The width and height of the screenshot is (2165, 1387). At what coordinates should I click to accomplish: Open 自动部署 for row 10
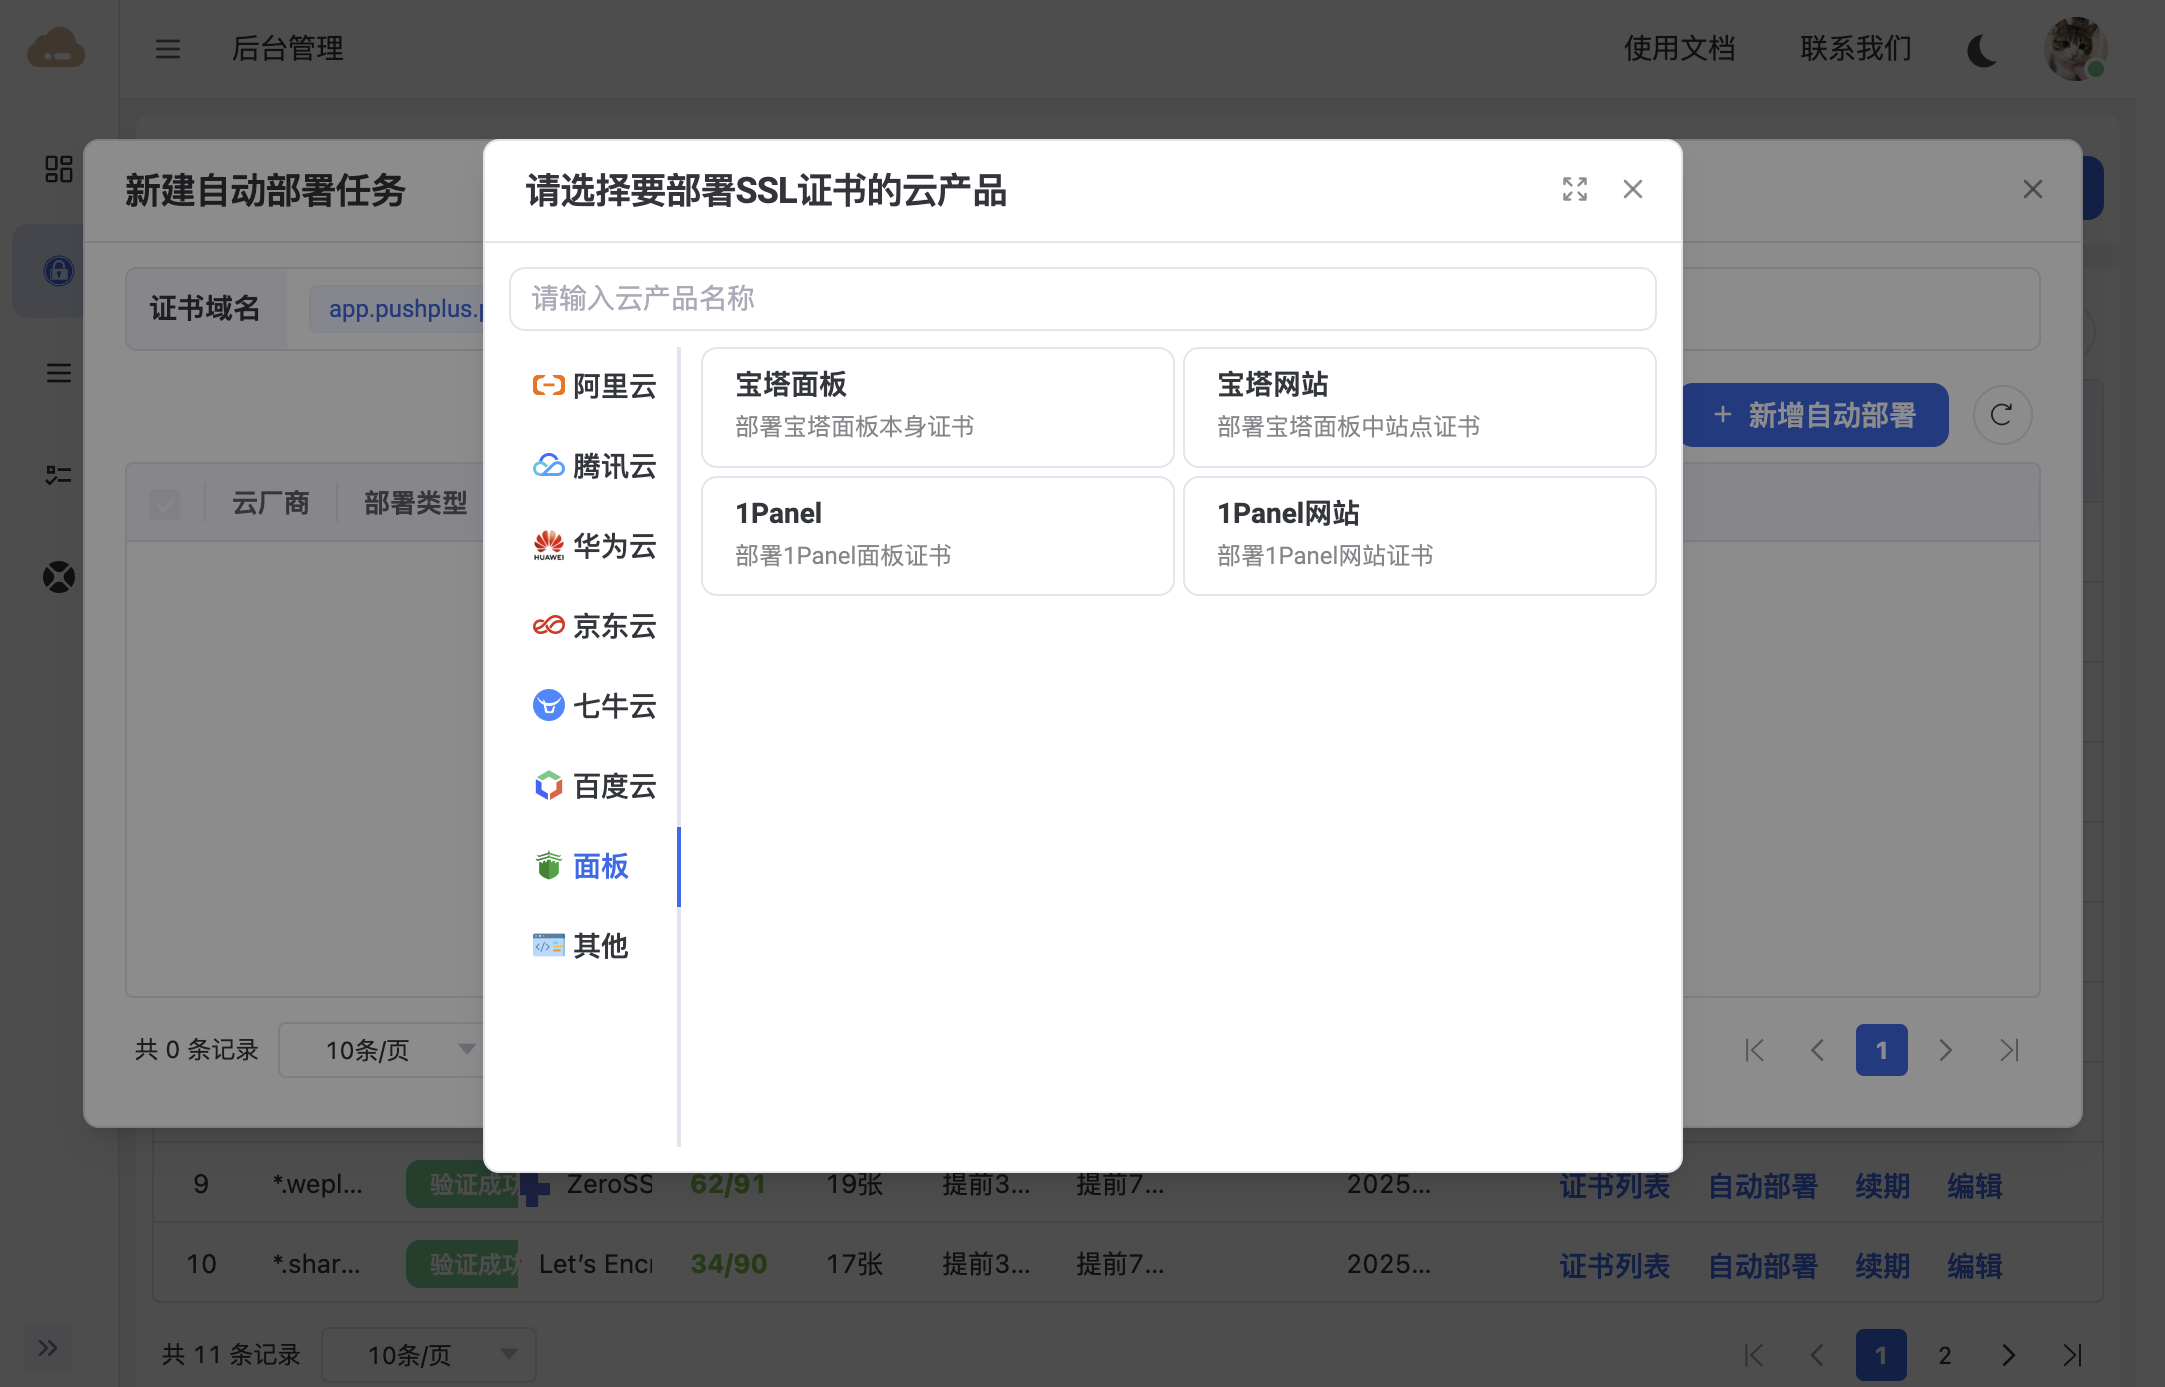pos(1762,1266)
